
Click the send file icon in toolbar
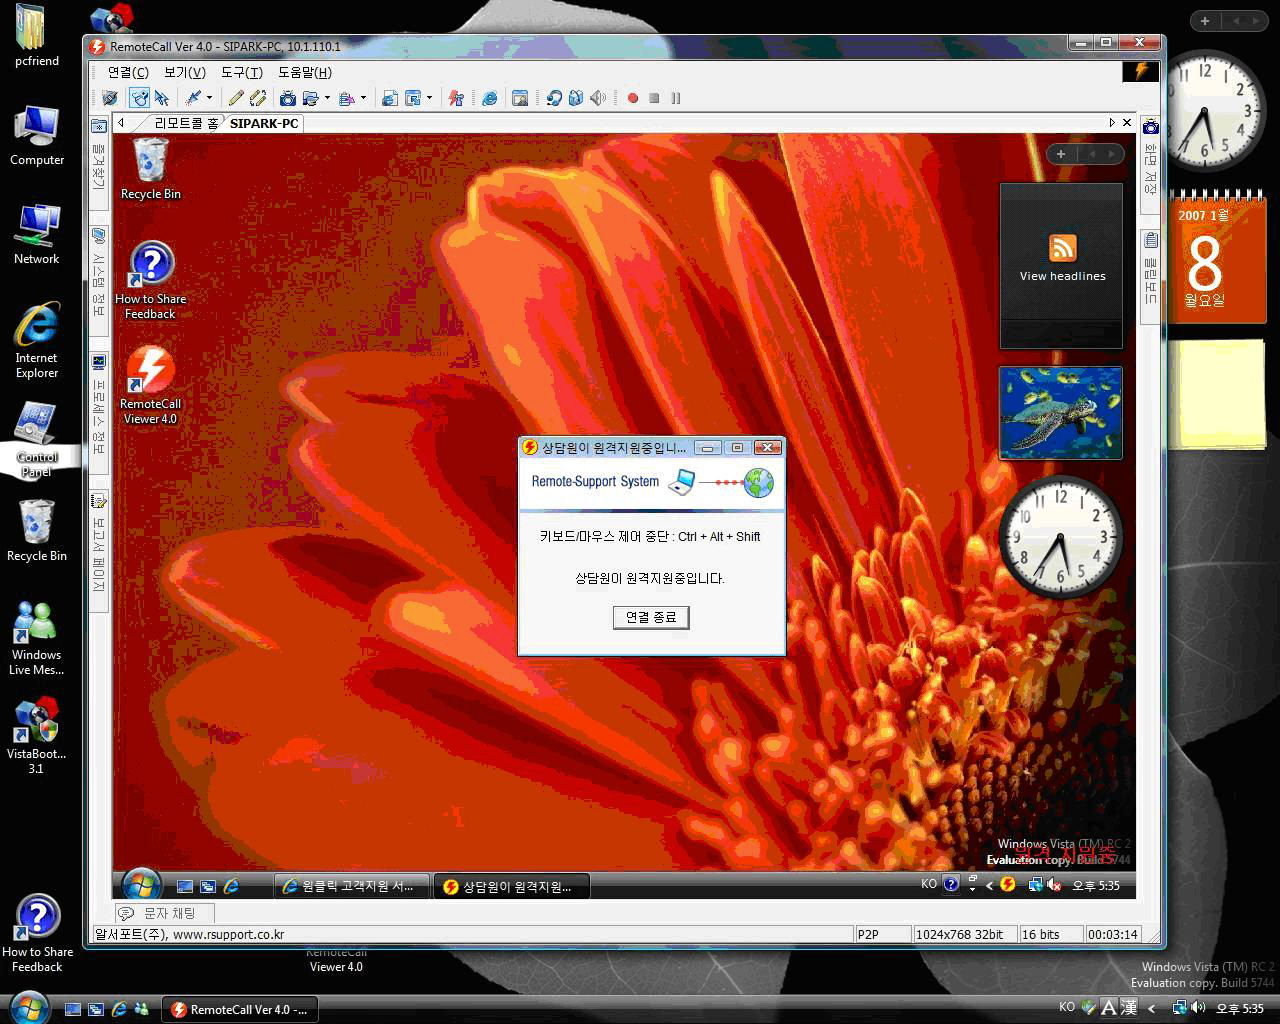[347, 98]
